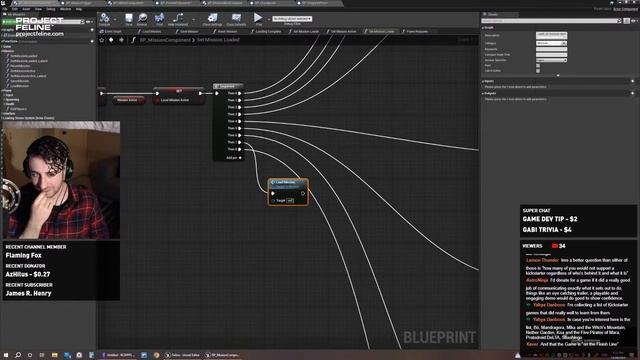Screen dimensions: 640x360
Task: Switch to the Reset Mission graph tab
Action: (x=227, y=31)
